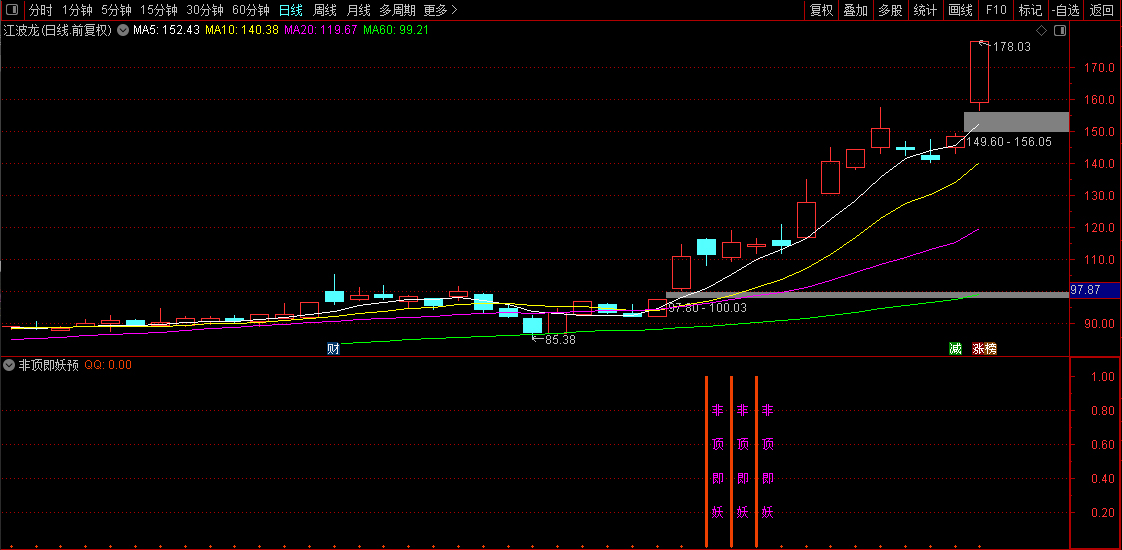Screen dimensions: 1122x550
Task: Select the cyan candle with 85.38 low
Action: pos(532,325)
